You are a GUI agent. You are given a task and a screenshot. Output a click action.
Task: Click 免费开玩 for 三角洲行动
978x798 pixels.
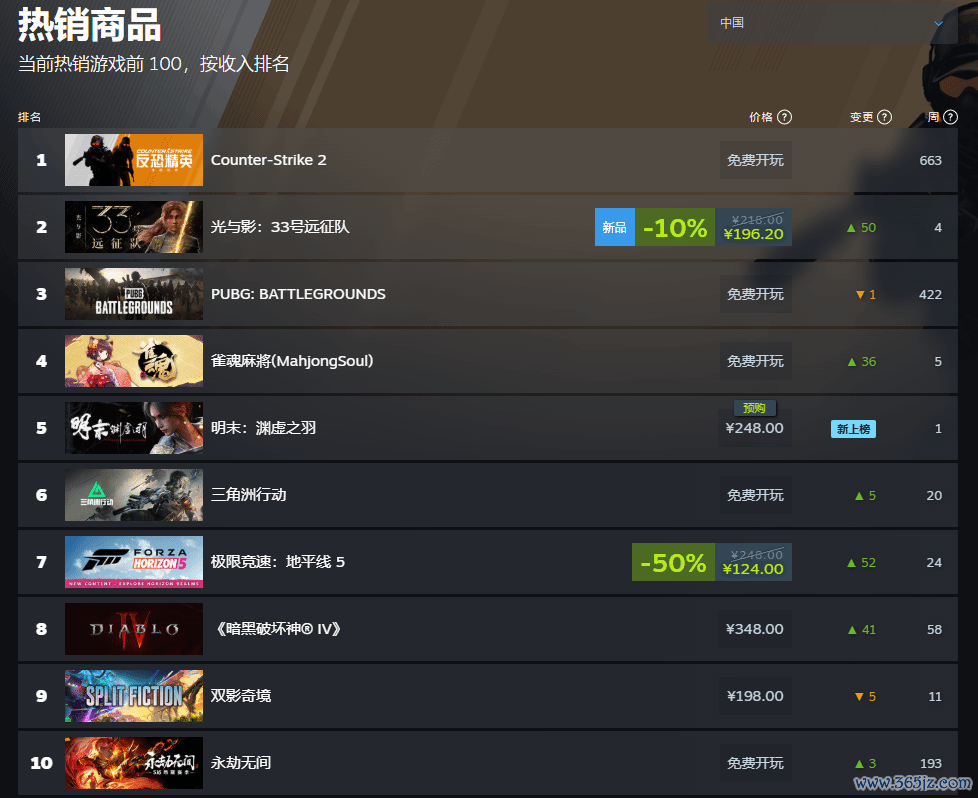(755, 495)
